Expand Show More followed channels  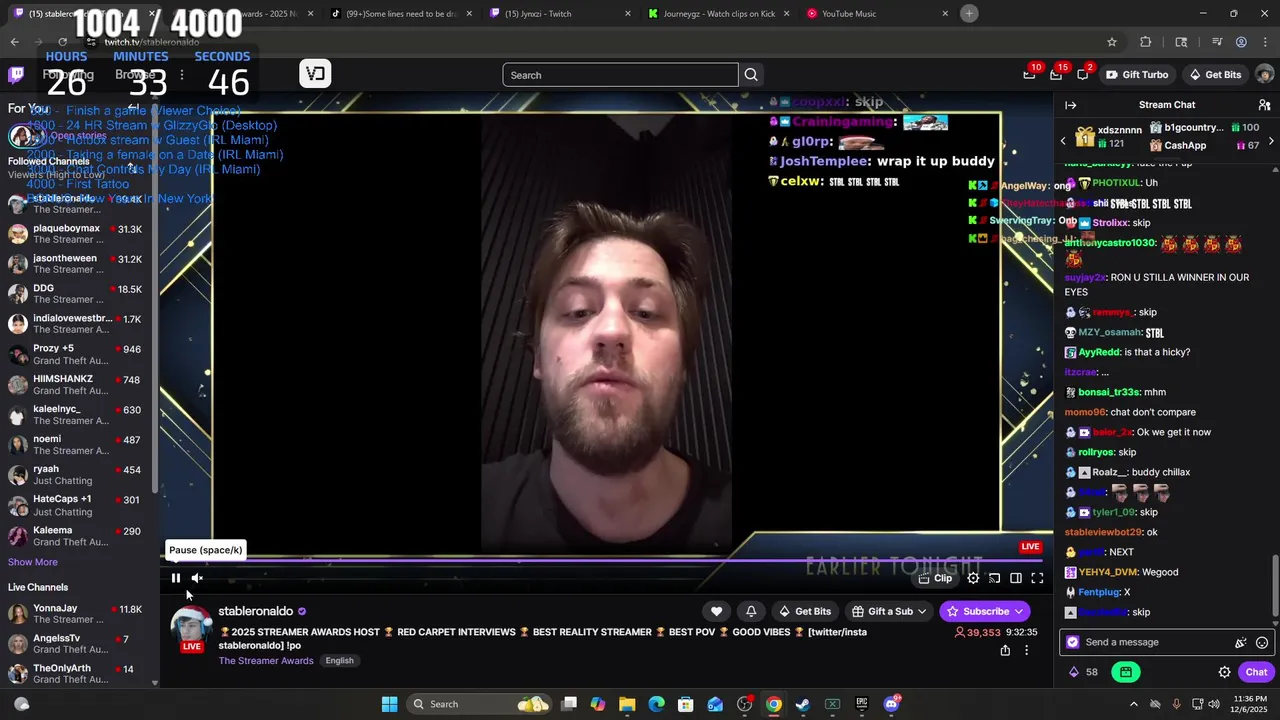pyautogui.click(x=33, y=562)
